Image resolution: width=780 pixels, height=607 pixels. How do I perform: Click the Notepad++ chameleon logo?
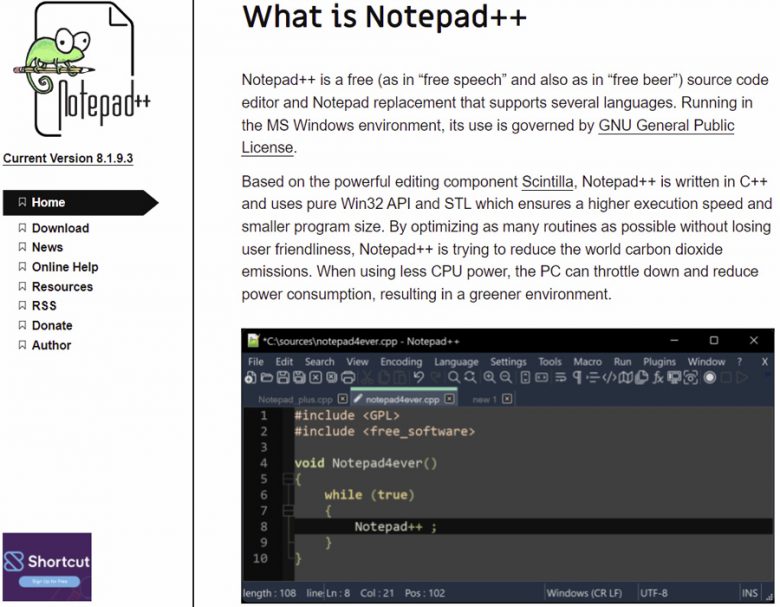point(82,70)
